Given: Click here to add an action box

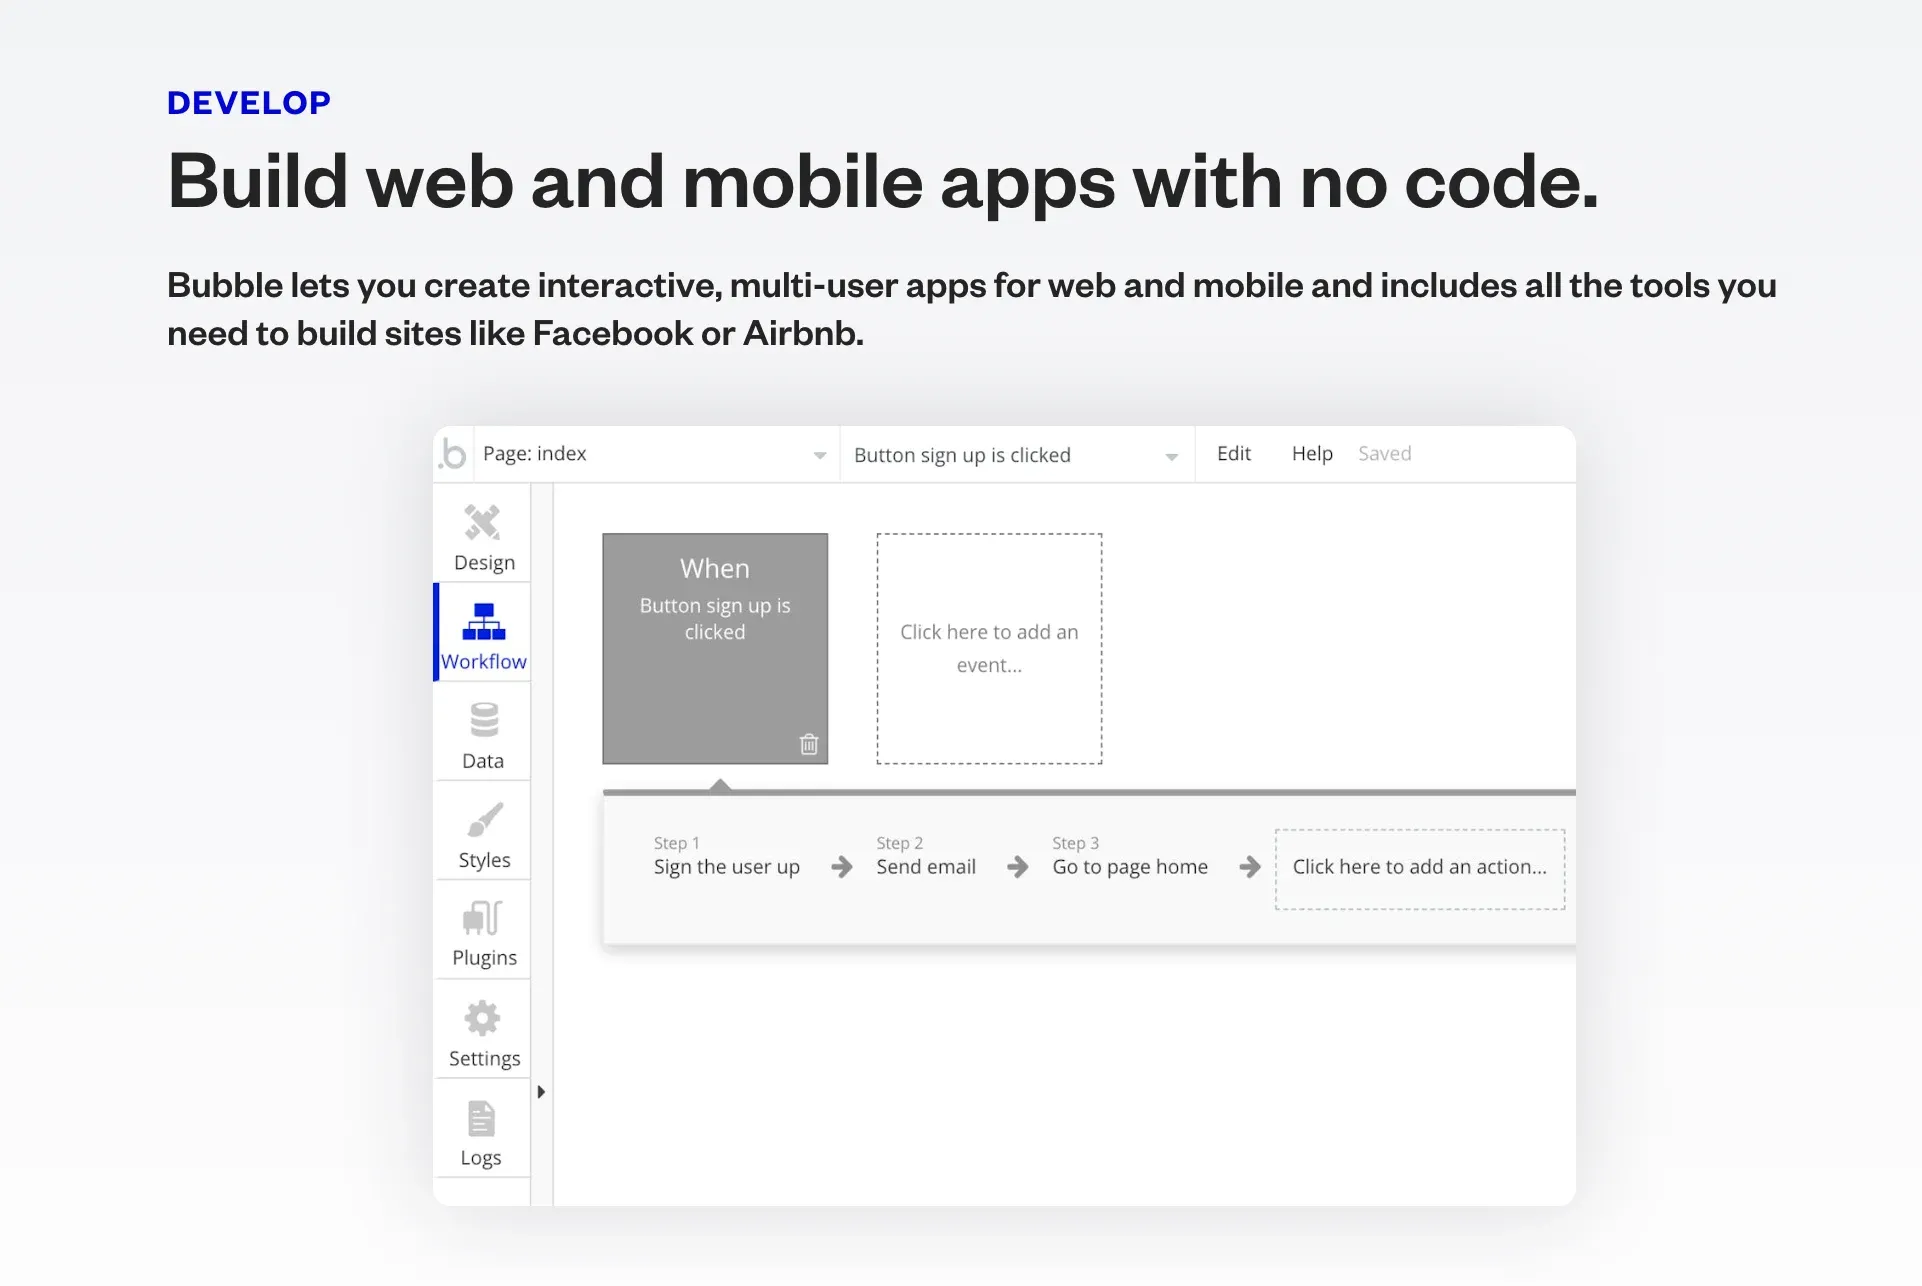Looking at the screenshot, I should [x=1419, y=868].
